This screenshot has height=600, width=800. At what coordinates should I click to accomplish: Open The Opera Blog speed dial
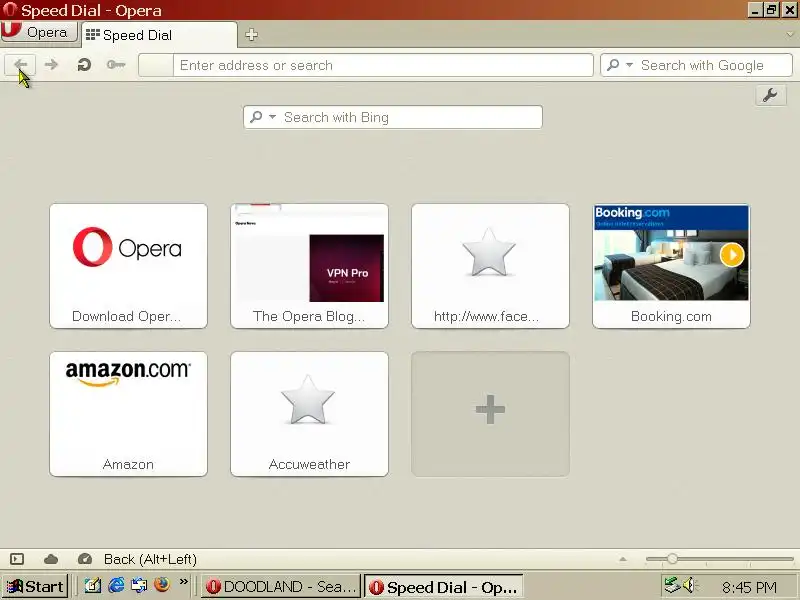309,266
